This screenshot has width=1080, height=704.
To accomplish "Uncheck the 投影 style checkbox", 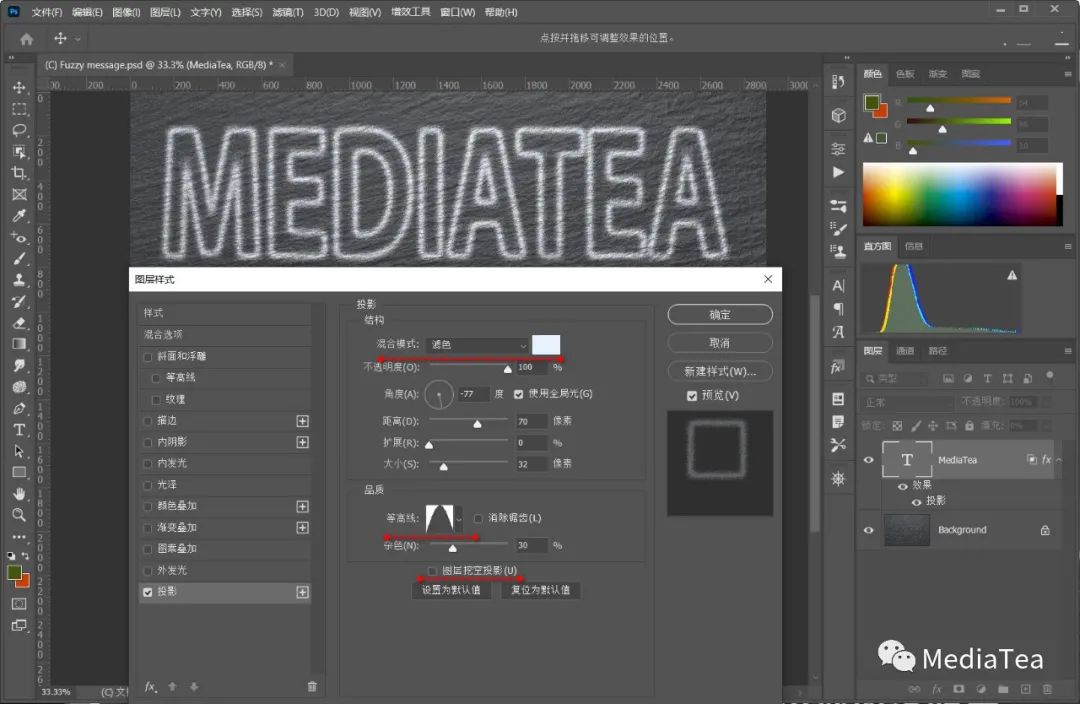I will 147,592.
